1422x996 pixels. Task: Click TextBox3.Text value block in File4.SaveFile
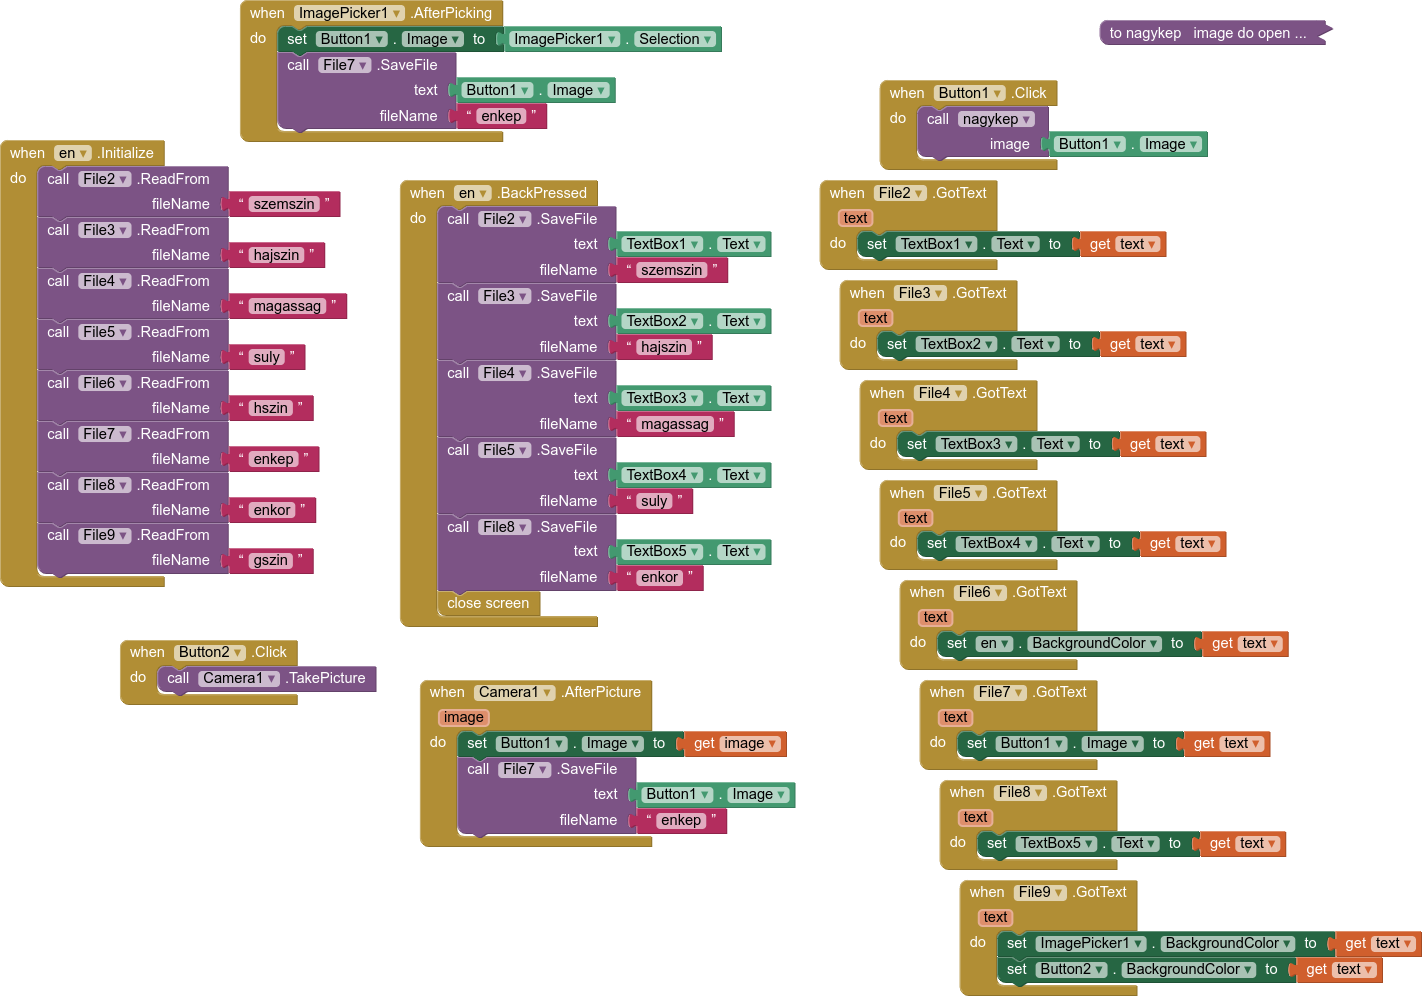(694, 398)
